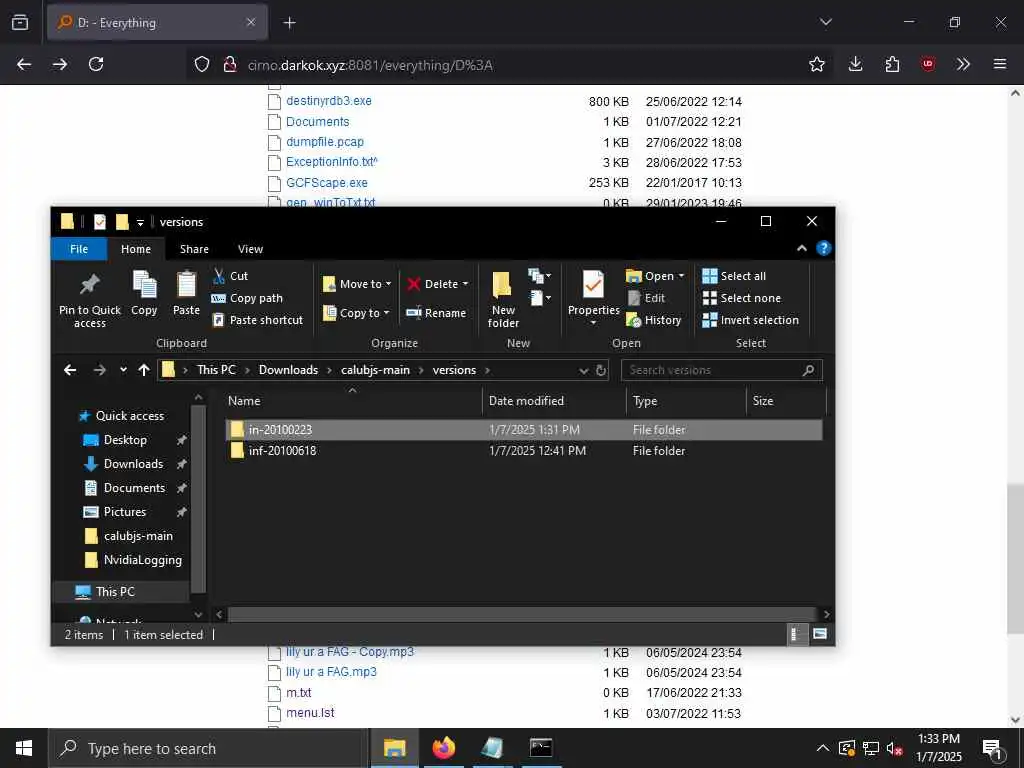Click Pin to Quick access icon
Image resolution: width=1024 pixels, height=768 pixels.
89,285
